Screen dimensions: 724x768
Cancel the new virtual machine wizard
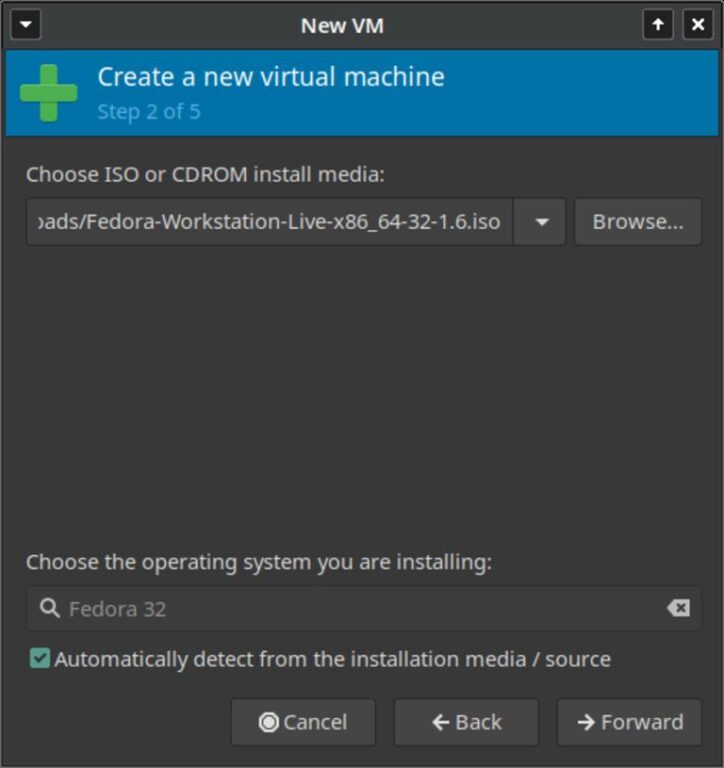coord(303,722)
